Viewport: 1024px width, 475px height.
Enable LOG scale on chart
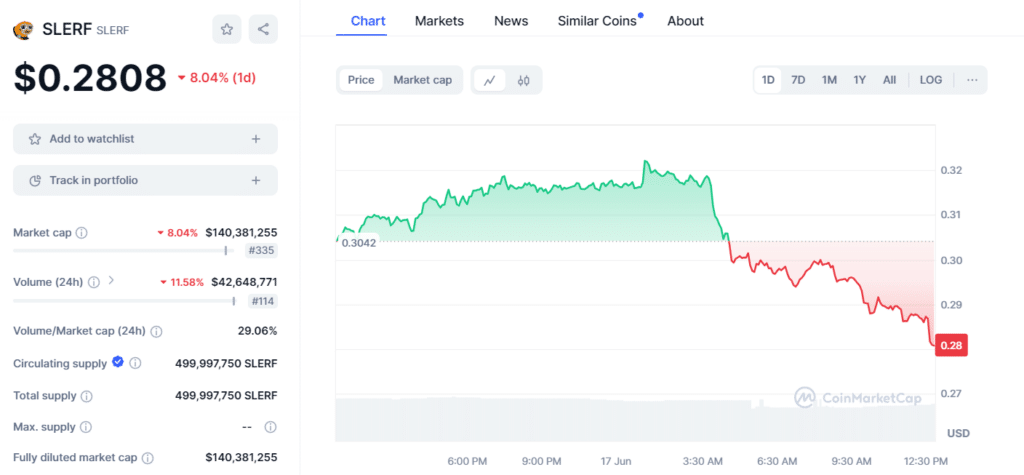point(930,80)
